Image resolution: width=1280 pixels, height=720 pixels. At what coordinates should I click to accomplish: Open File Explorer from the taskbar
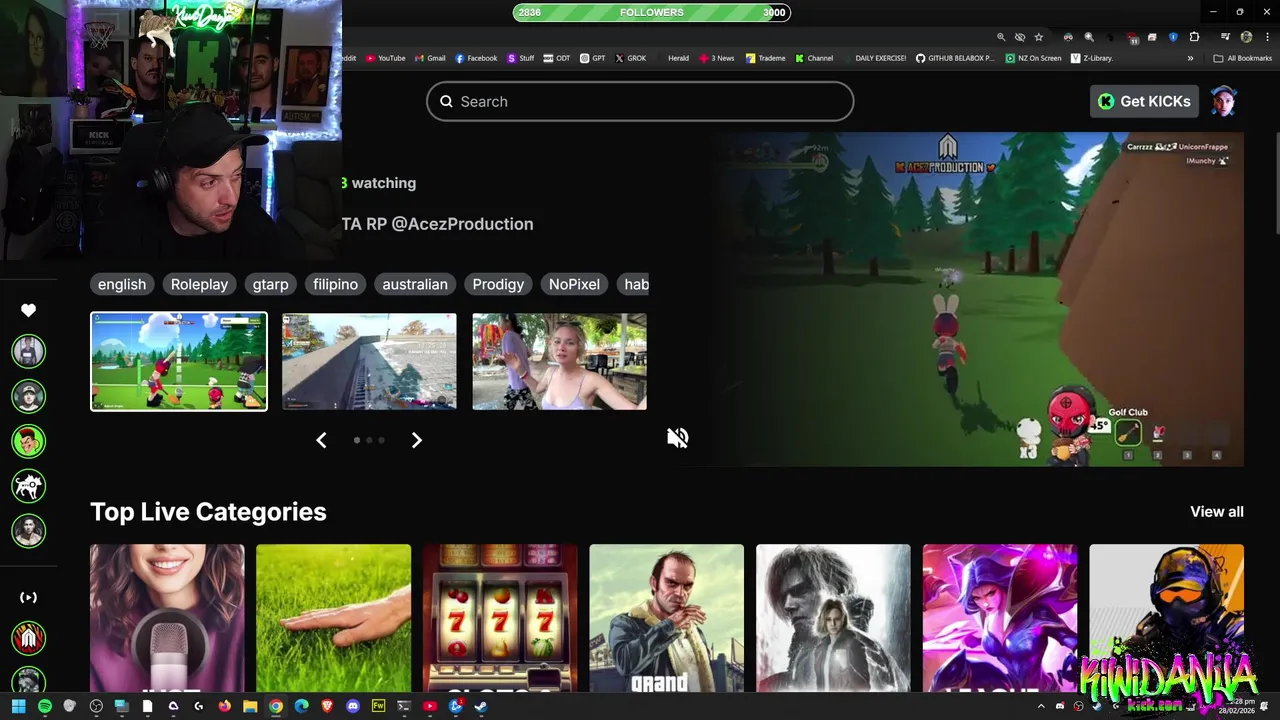click(250, 706)
